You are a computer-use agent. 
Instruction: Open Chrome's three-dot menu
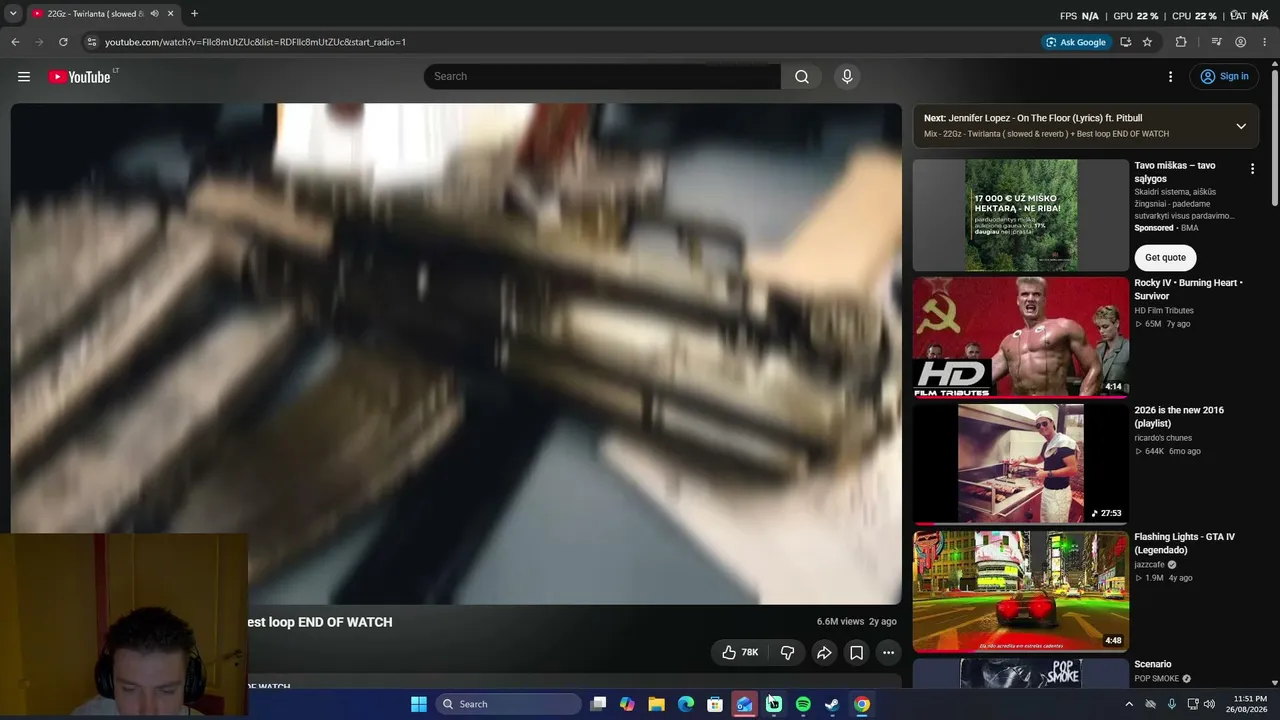1264,42
